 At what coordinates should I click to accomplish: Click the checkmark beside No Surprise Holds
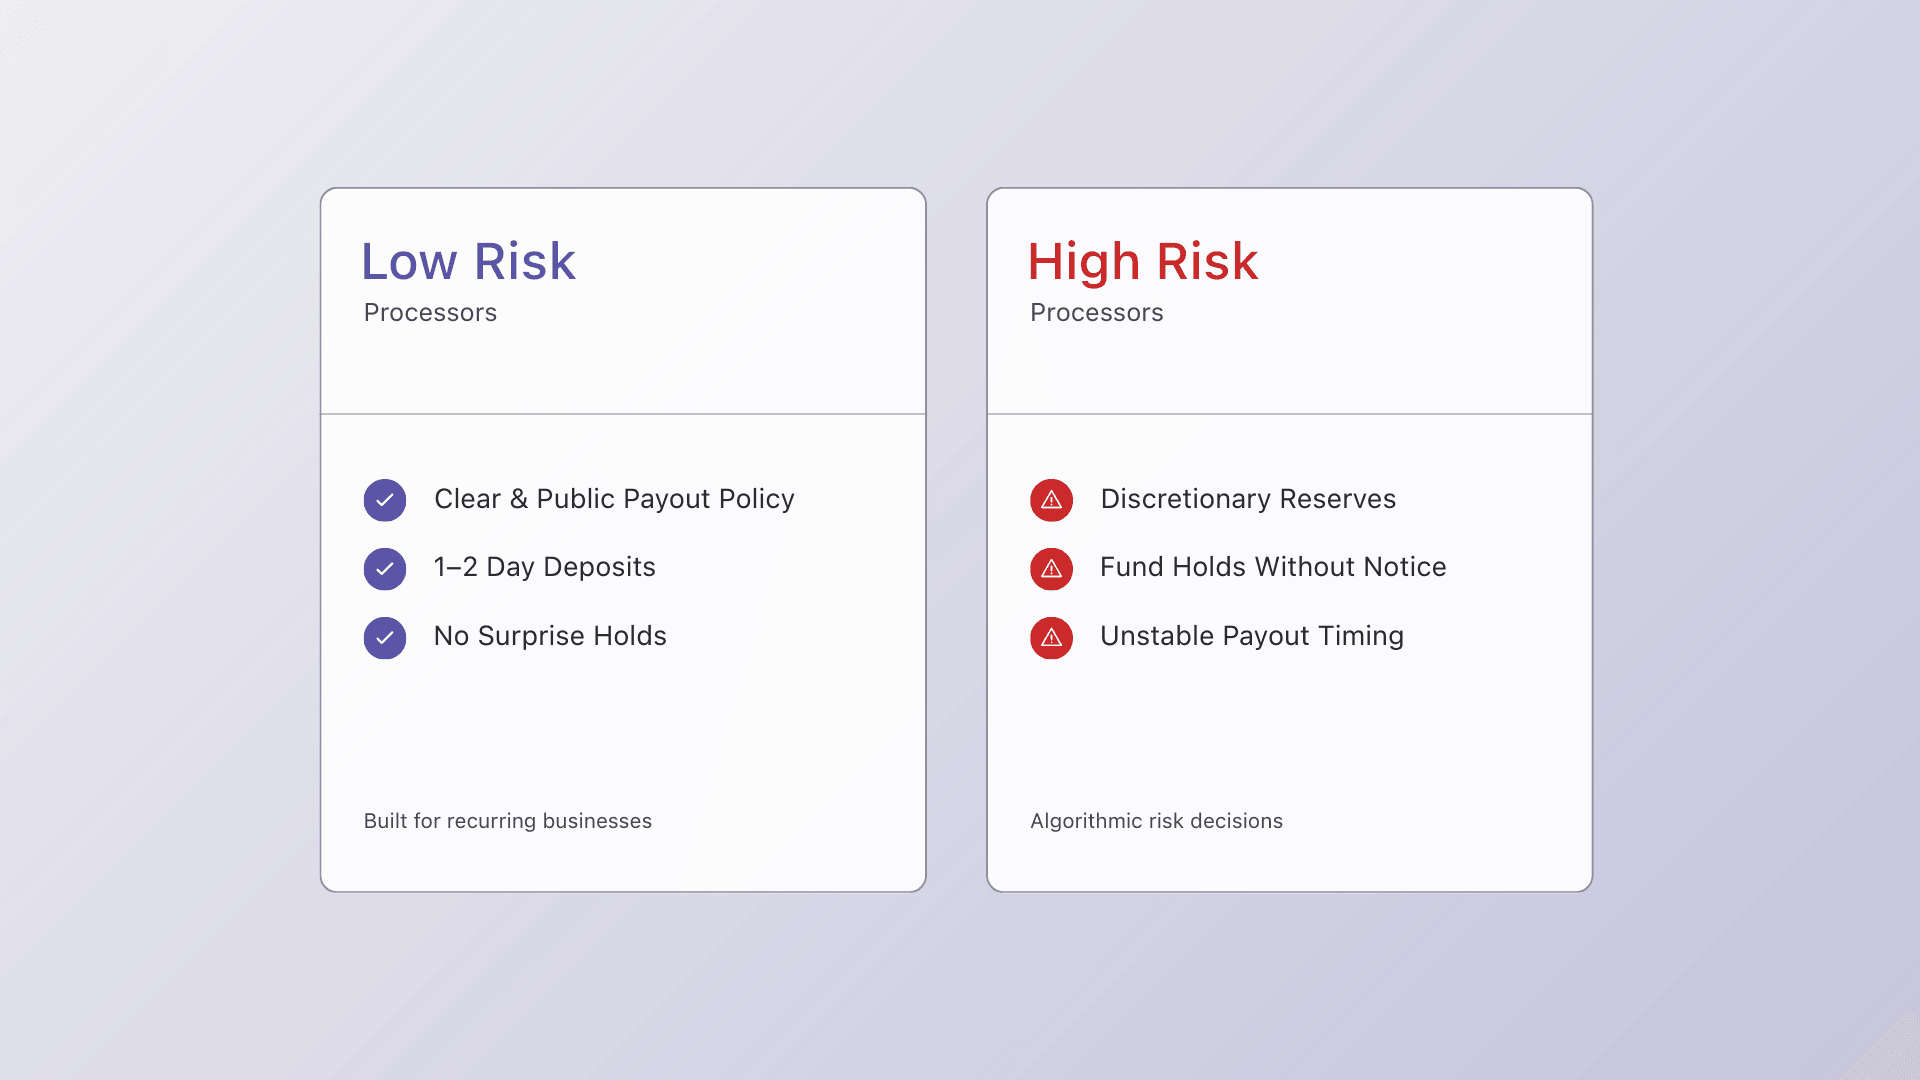[x=385, y=638]
